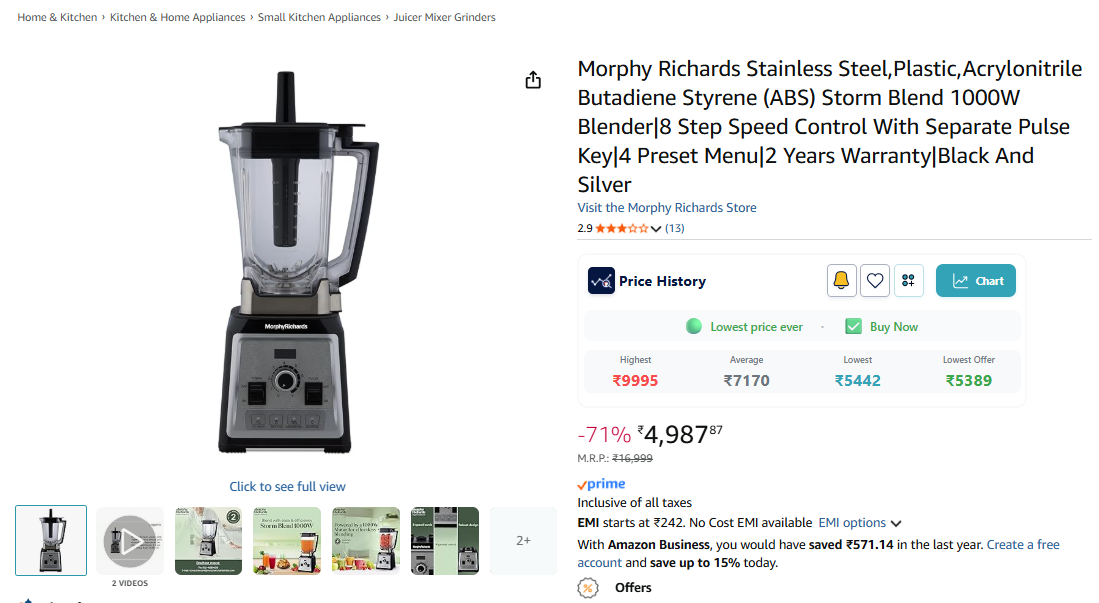Click the share icon above the product image
Image resolution: width=1099 pixels, height=603 pixels.
[533, 80]
